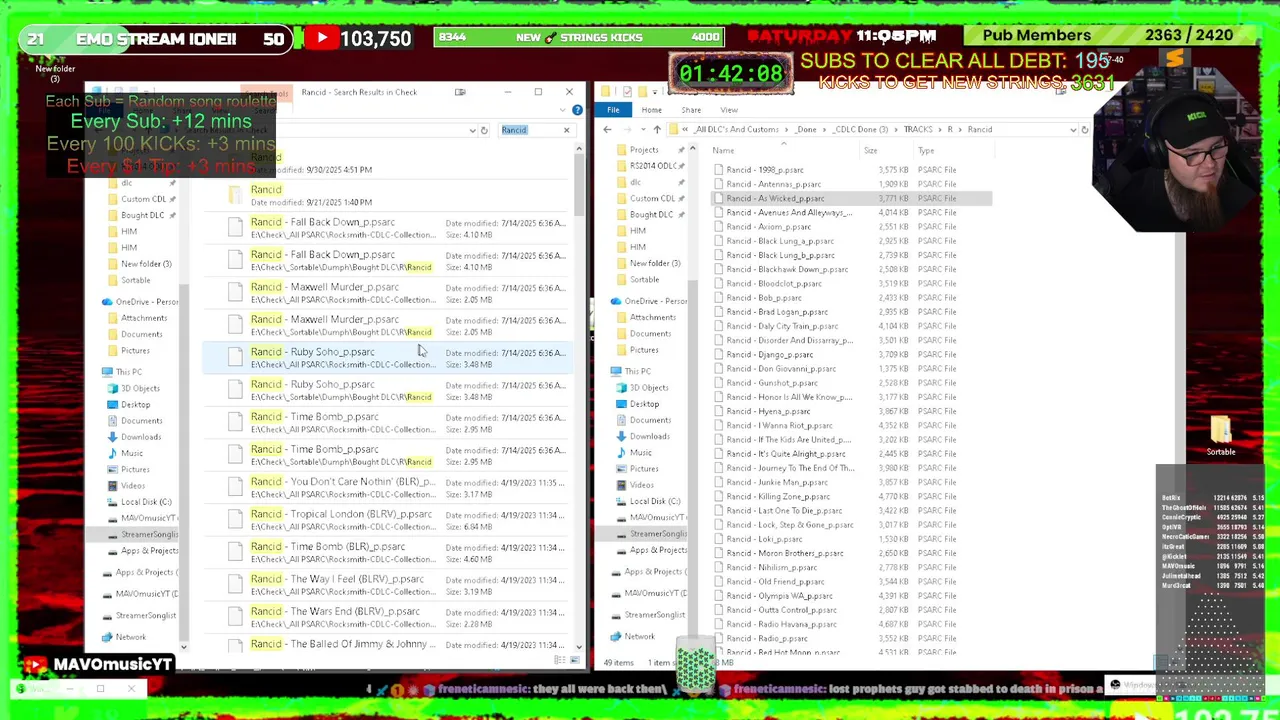Open Bought DLC in the search window sidebar
Viewport: 1280px width, 720px height.
pos(142,215)
